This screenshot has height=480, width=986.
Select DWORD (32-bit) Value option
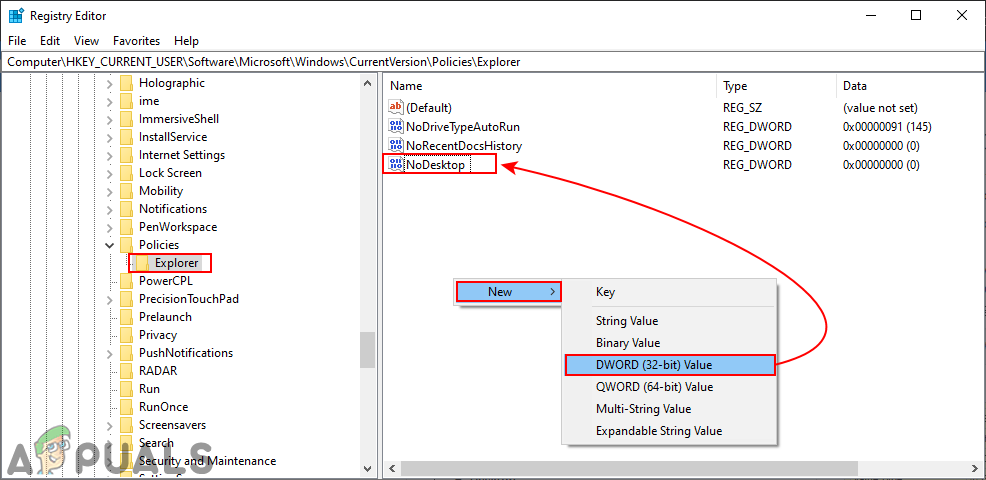tap(669, 365)
